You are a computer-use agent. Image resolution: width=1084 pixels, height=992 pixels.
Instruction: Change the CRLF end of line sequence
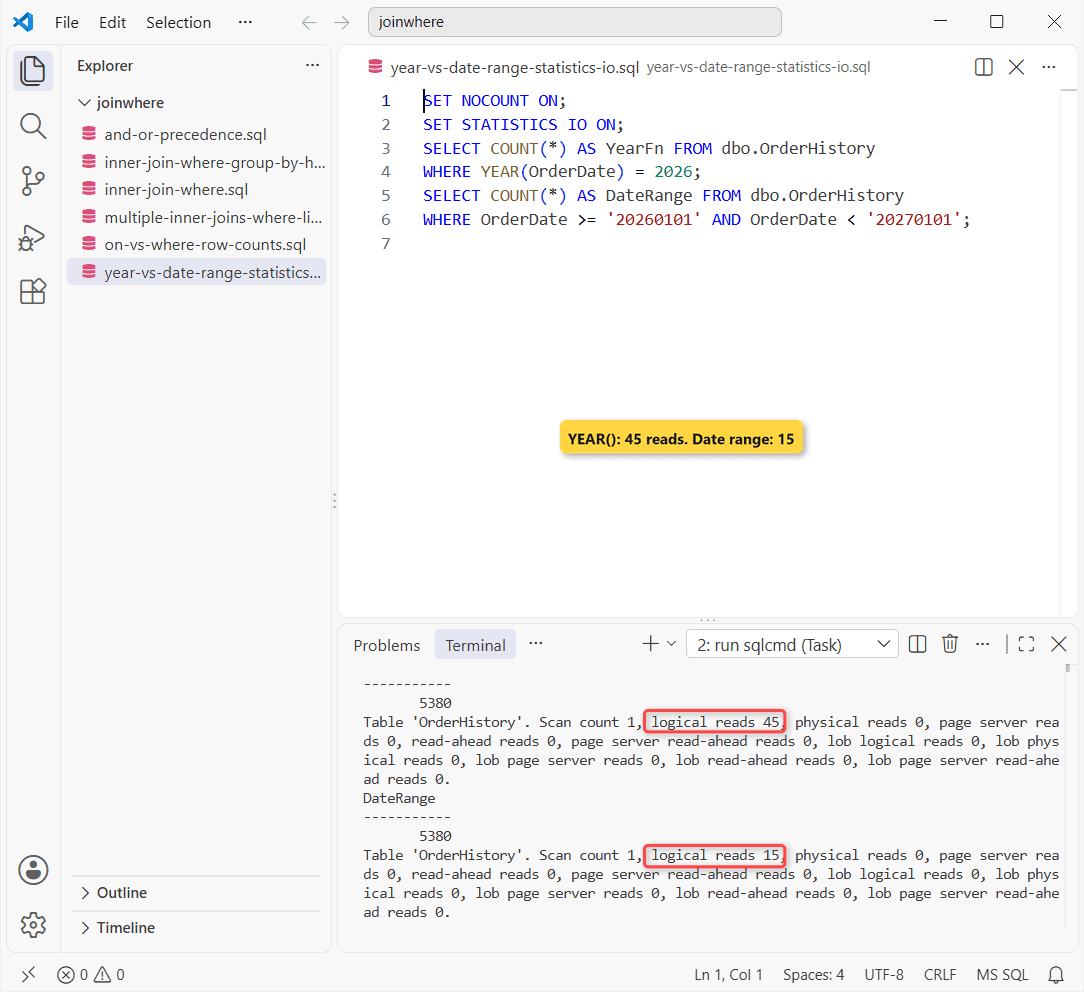[x=940, y=975]
